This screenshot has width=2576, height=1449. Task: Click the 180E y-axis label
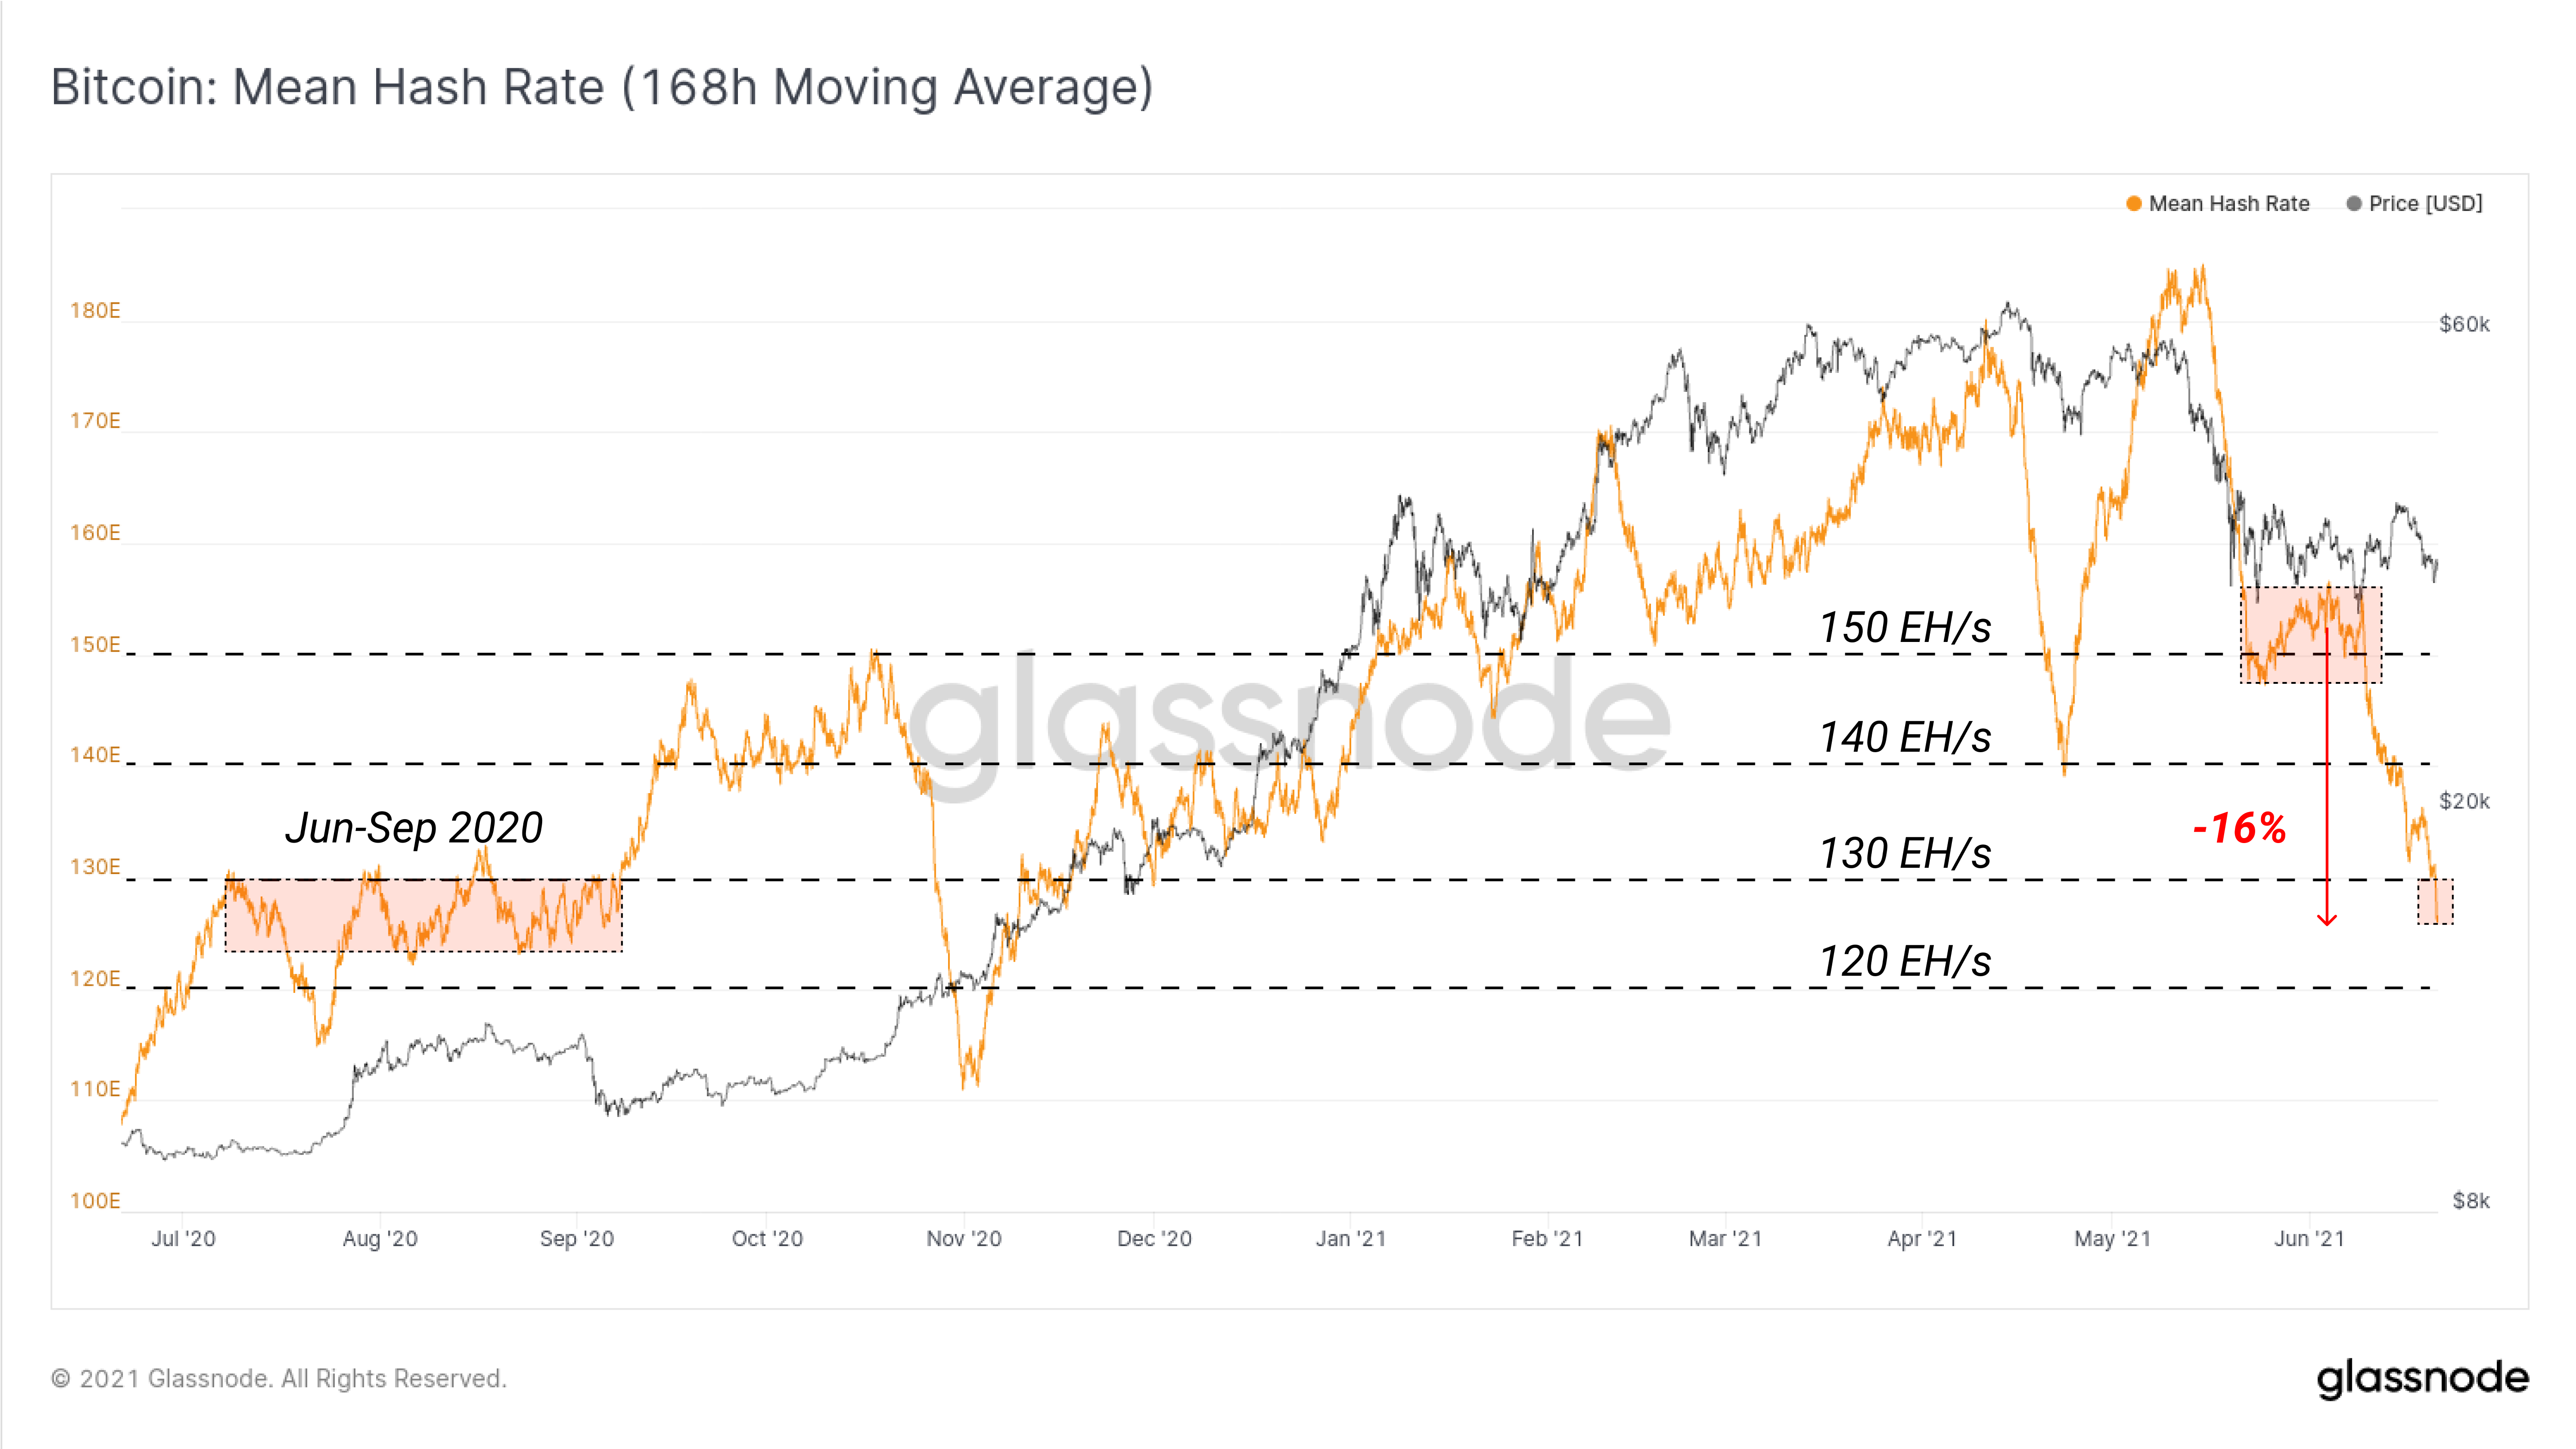click(95, 311)
